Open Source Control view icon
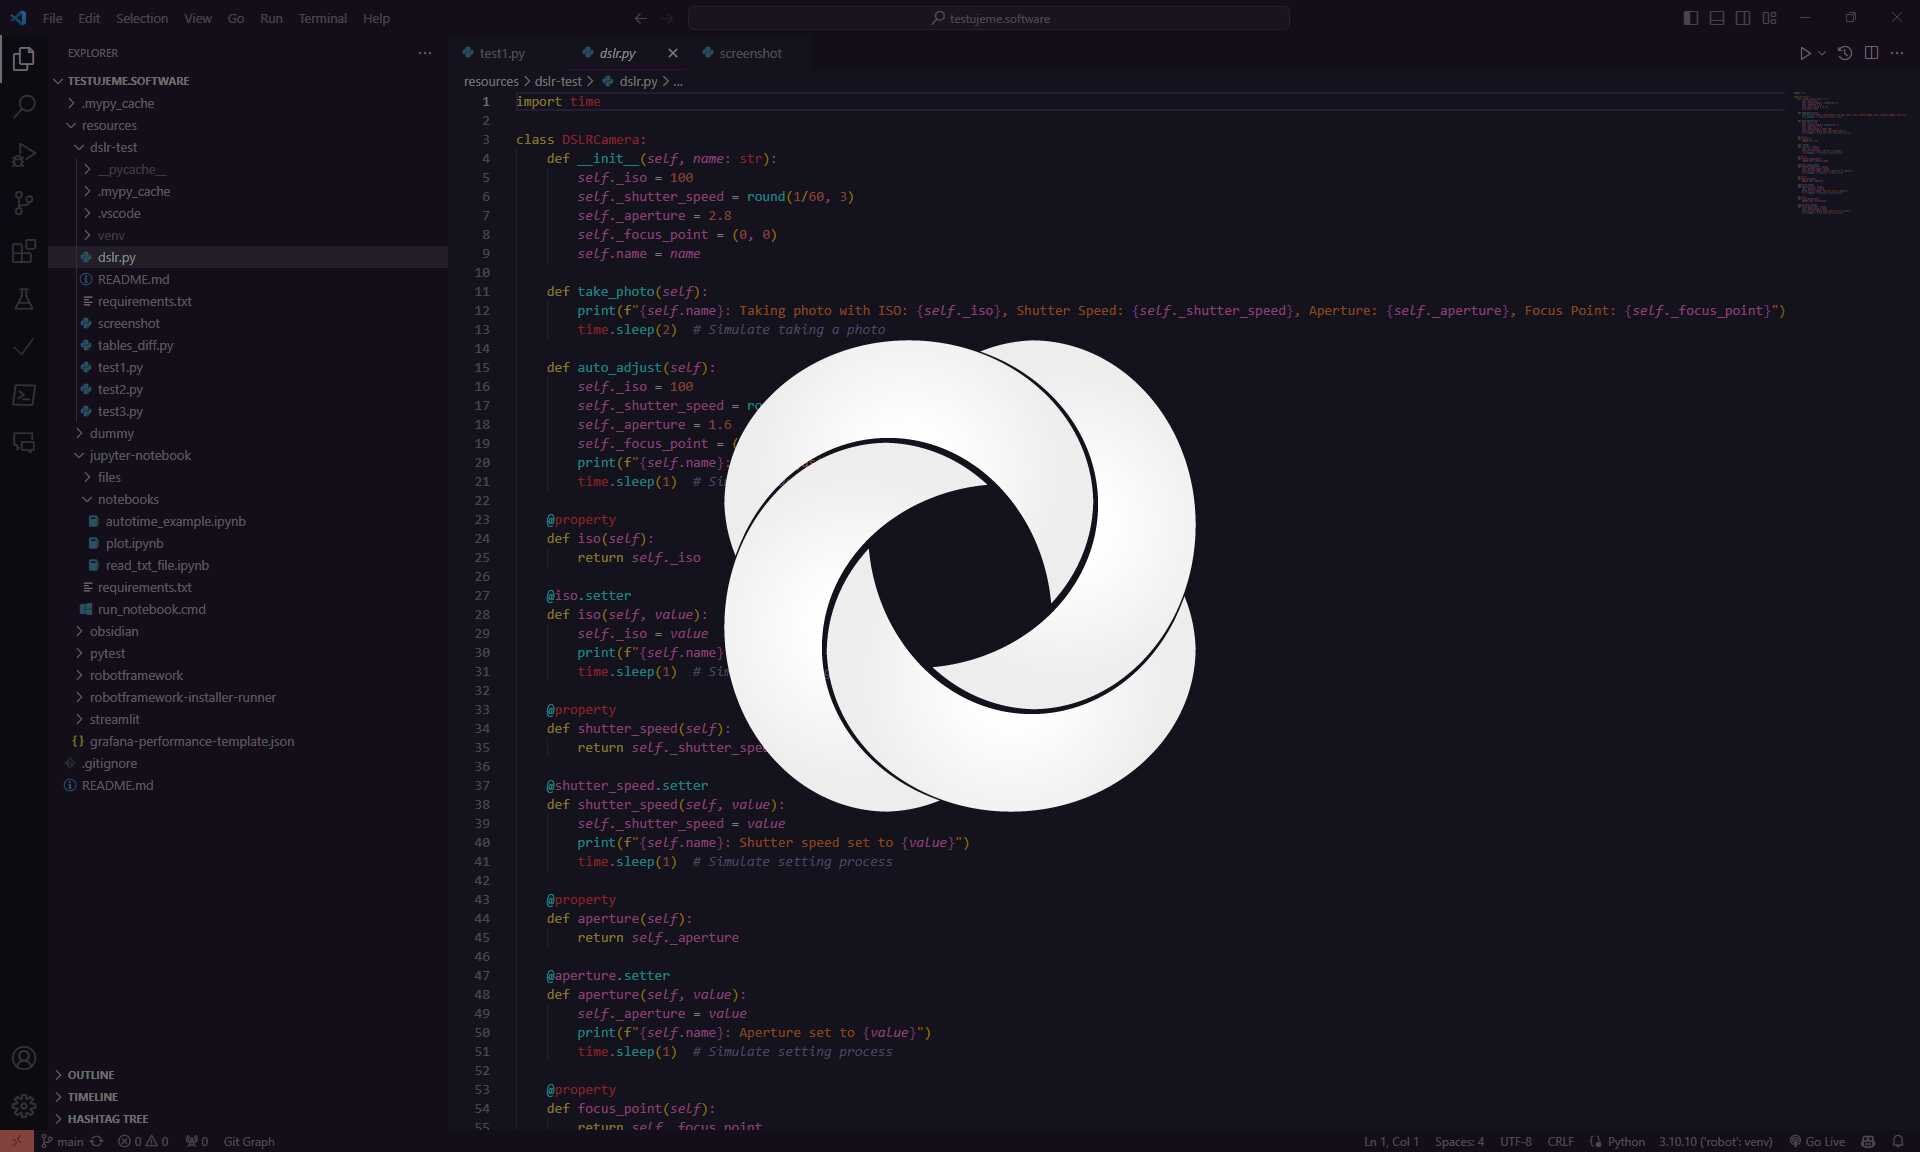 tap(24, 203)
